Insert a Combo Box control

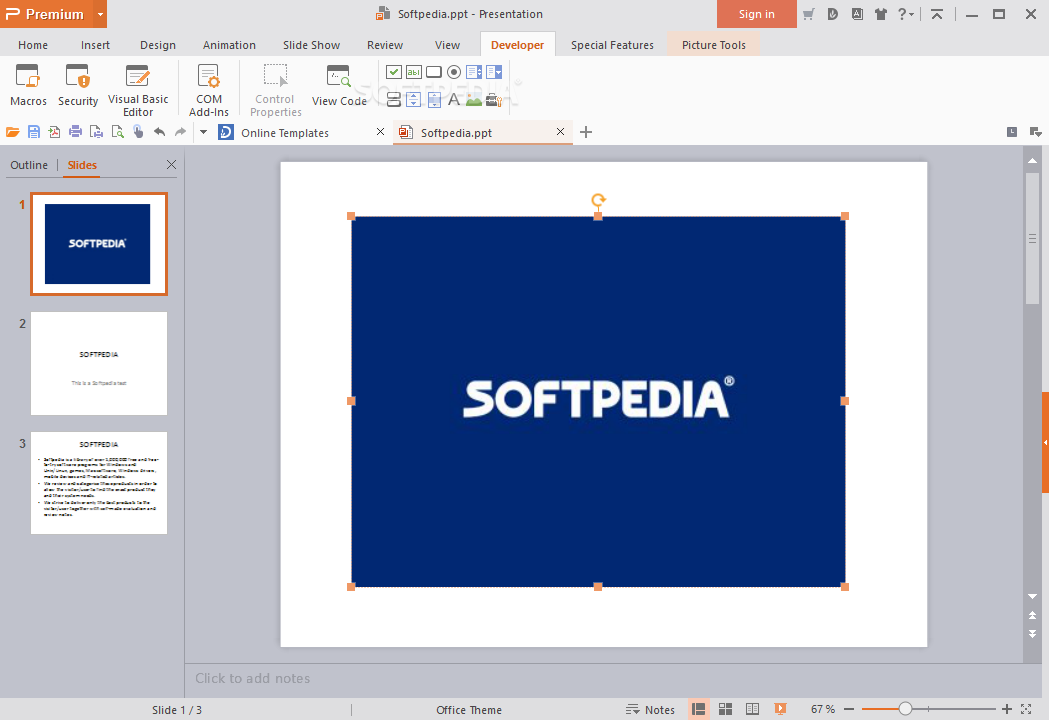(x=494, y=72)
